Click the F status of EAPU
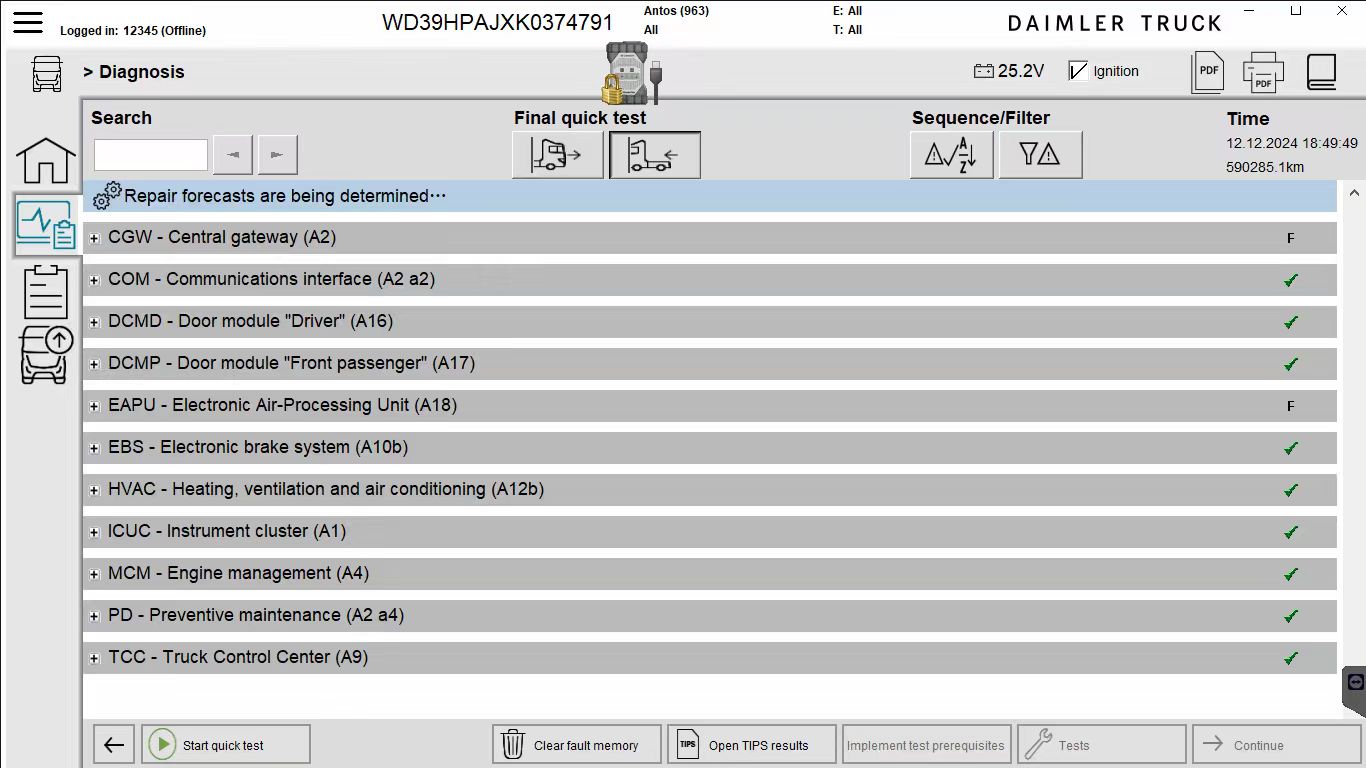This screenshot has height=768, width=1366. [x=1291, y=406]
